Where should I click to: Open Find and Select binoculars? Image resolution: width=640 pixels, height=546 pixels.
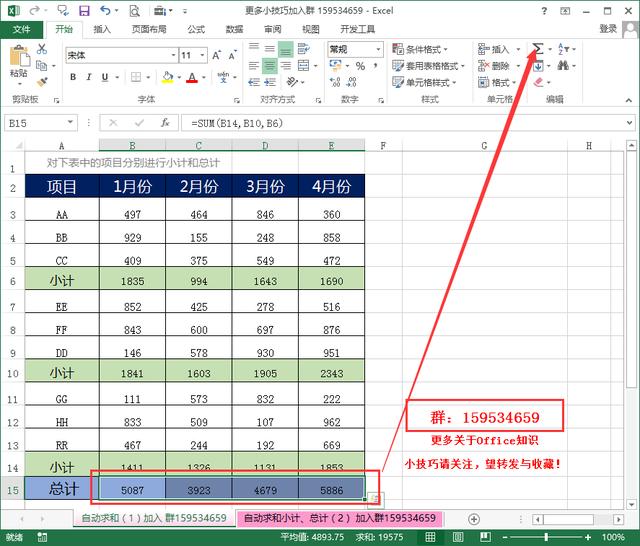[563, 65]
